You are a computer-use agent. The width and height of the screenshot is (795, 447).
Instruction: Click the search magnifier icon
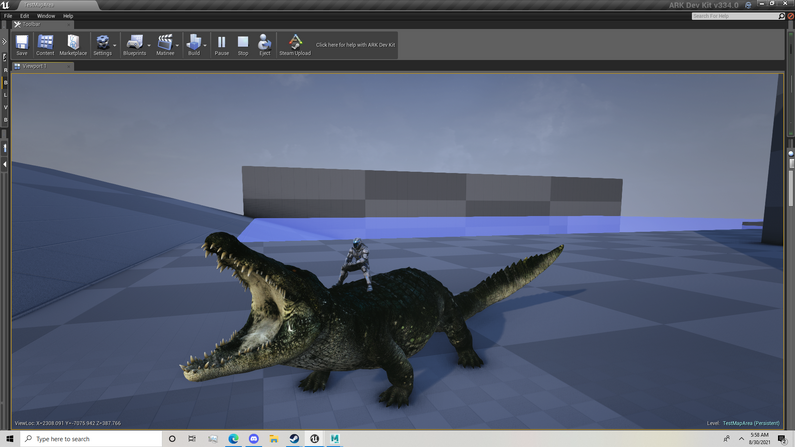tap(781, 16)
